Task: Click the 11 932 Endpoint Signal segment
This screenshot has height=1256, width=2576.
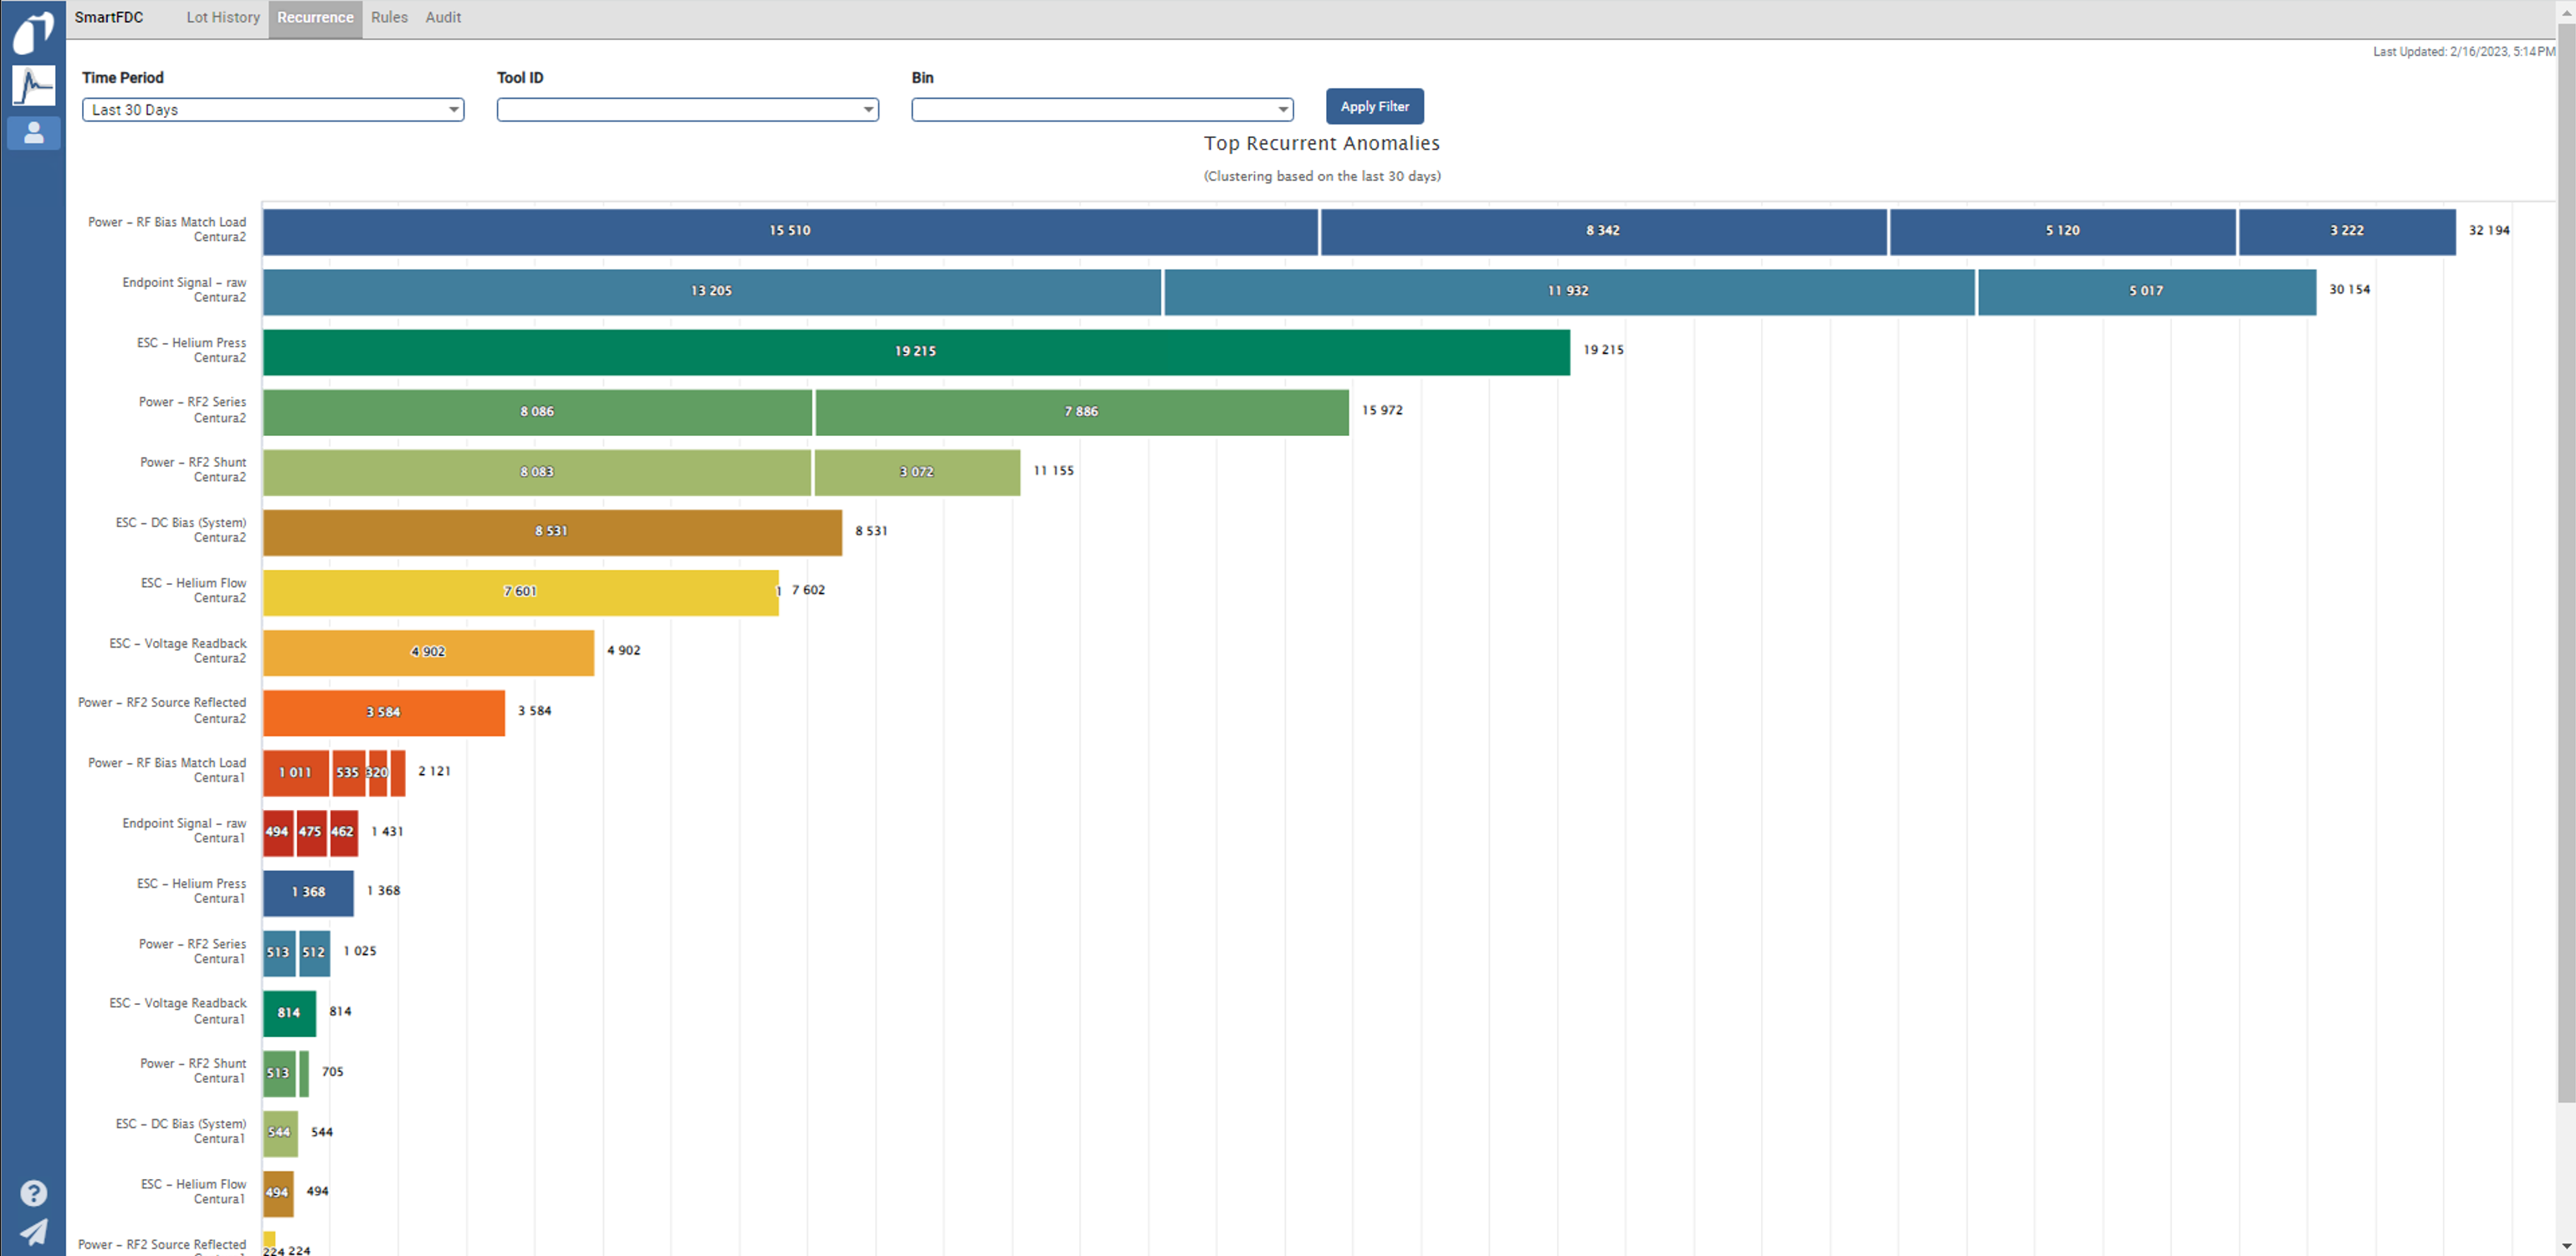Action: pyautogui.click(x=1567, y=291)
